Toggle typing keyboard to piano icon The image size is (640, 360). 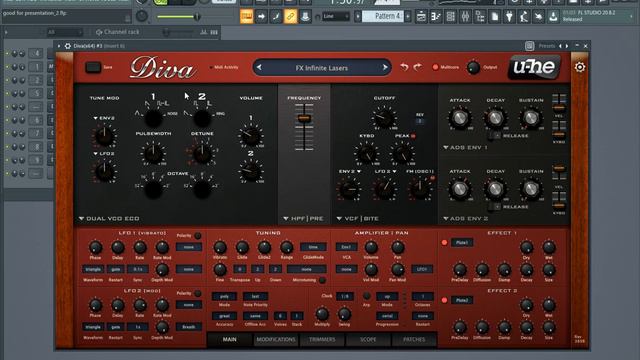click(247, 17)
